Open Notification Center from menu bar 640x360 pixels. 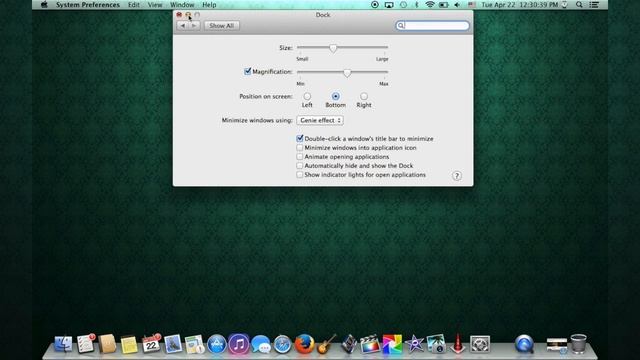click(x=594, y=5)
